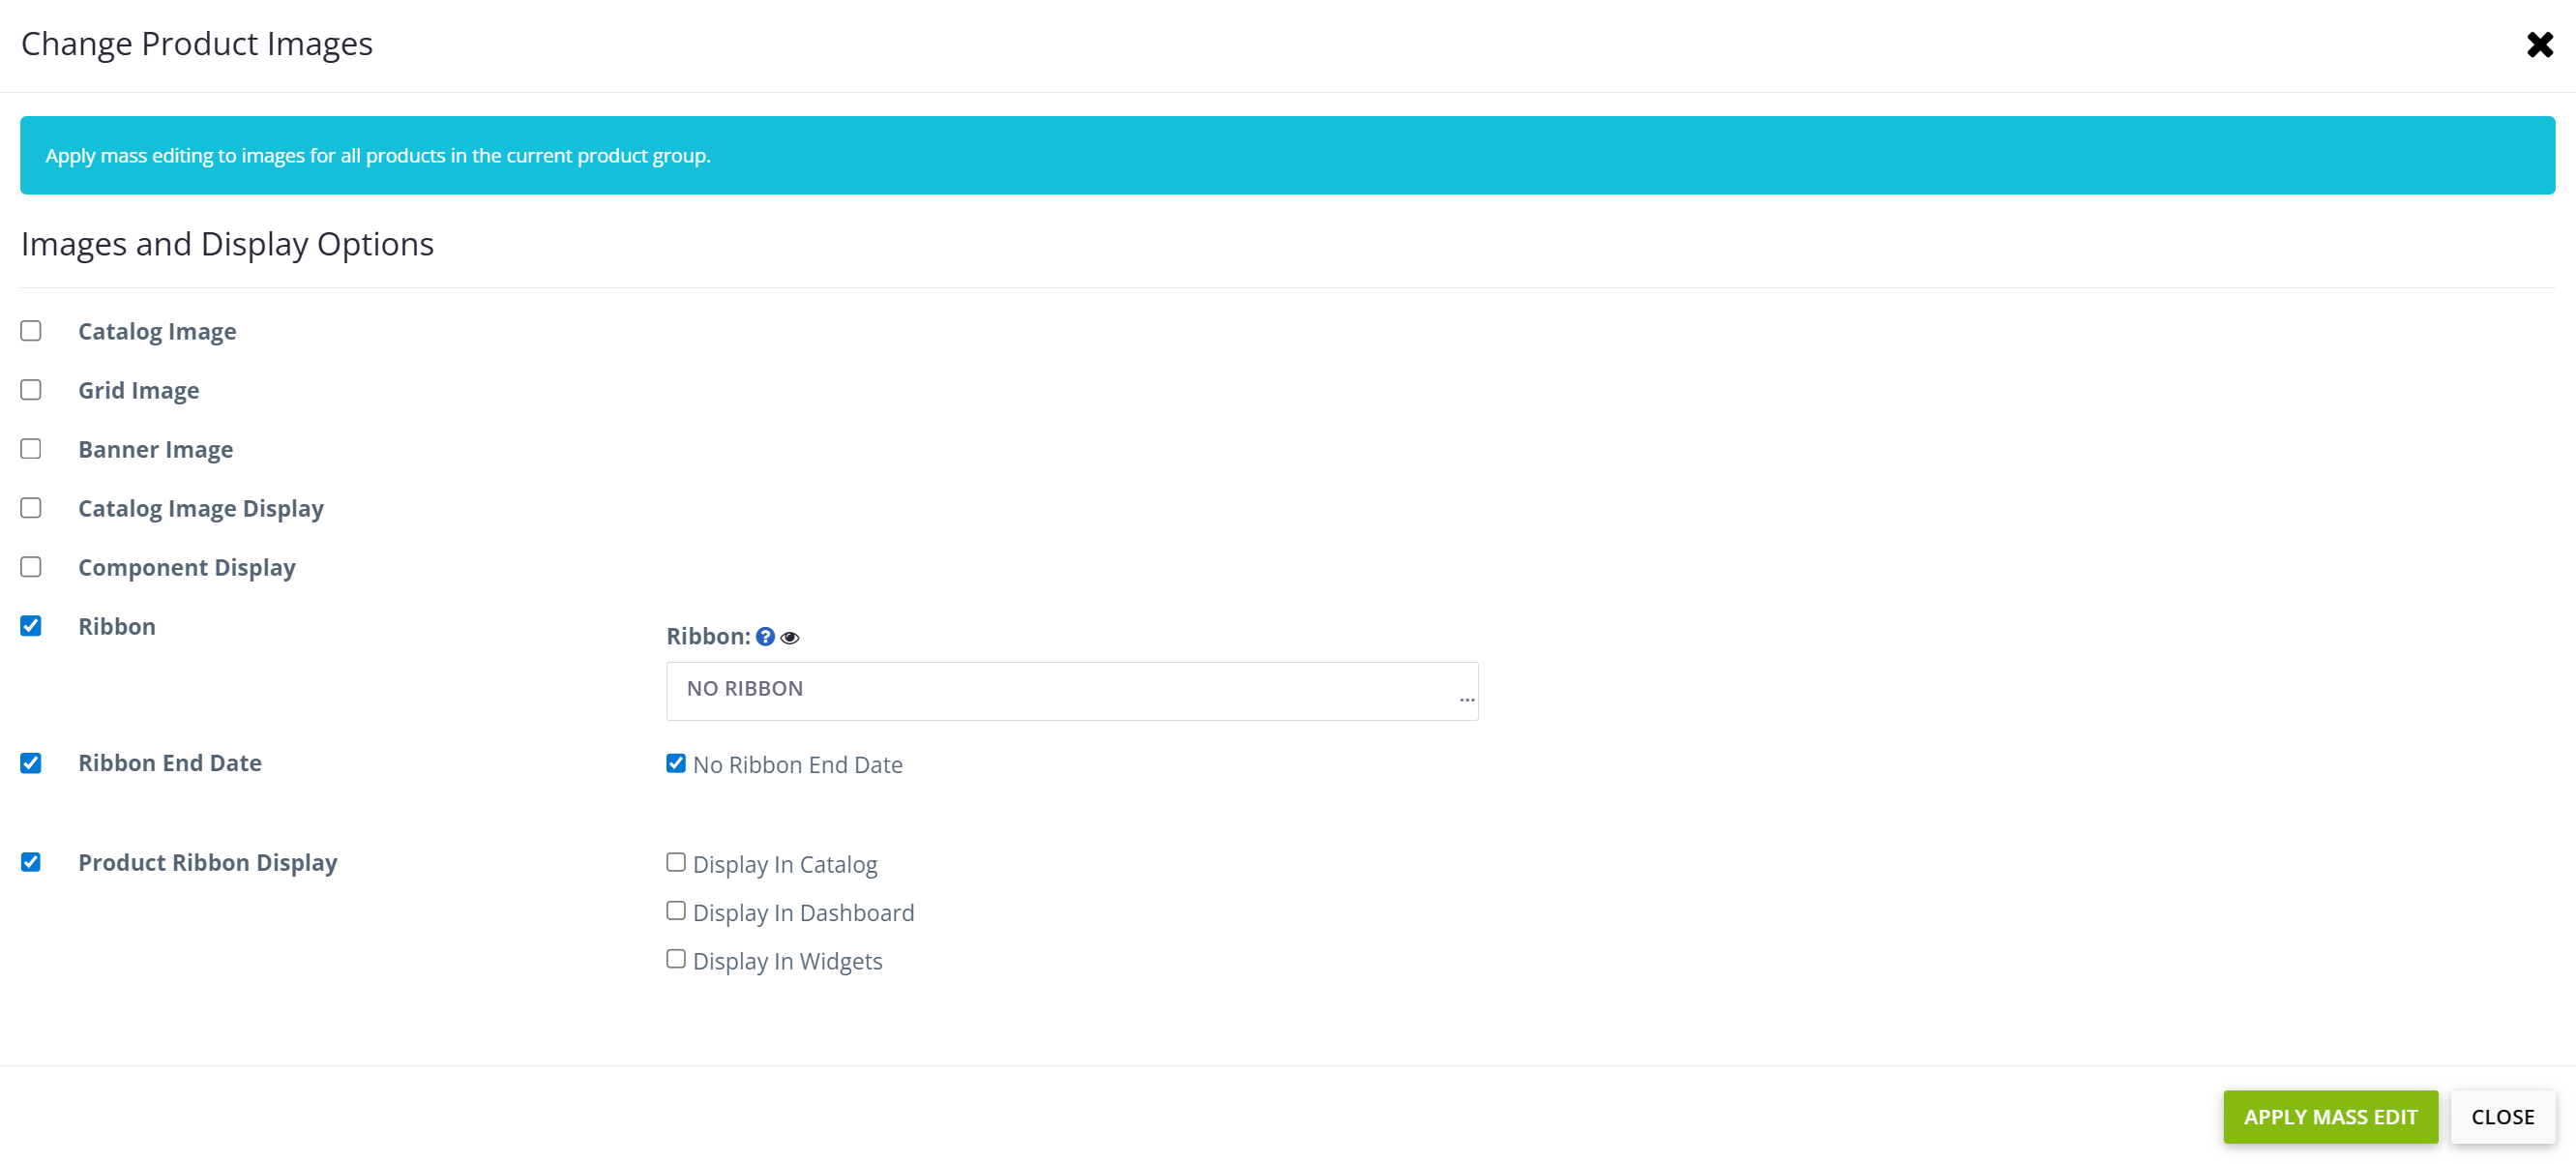Check the Banner Image option
The image size is (2576, 1164).
pyautogui.click(x=31, y=449)
